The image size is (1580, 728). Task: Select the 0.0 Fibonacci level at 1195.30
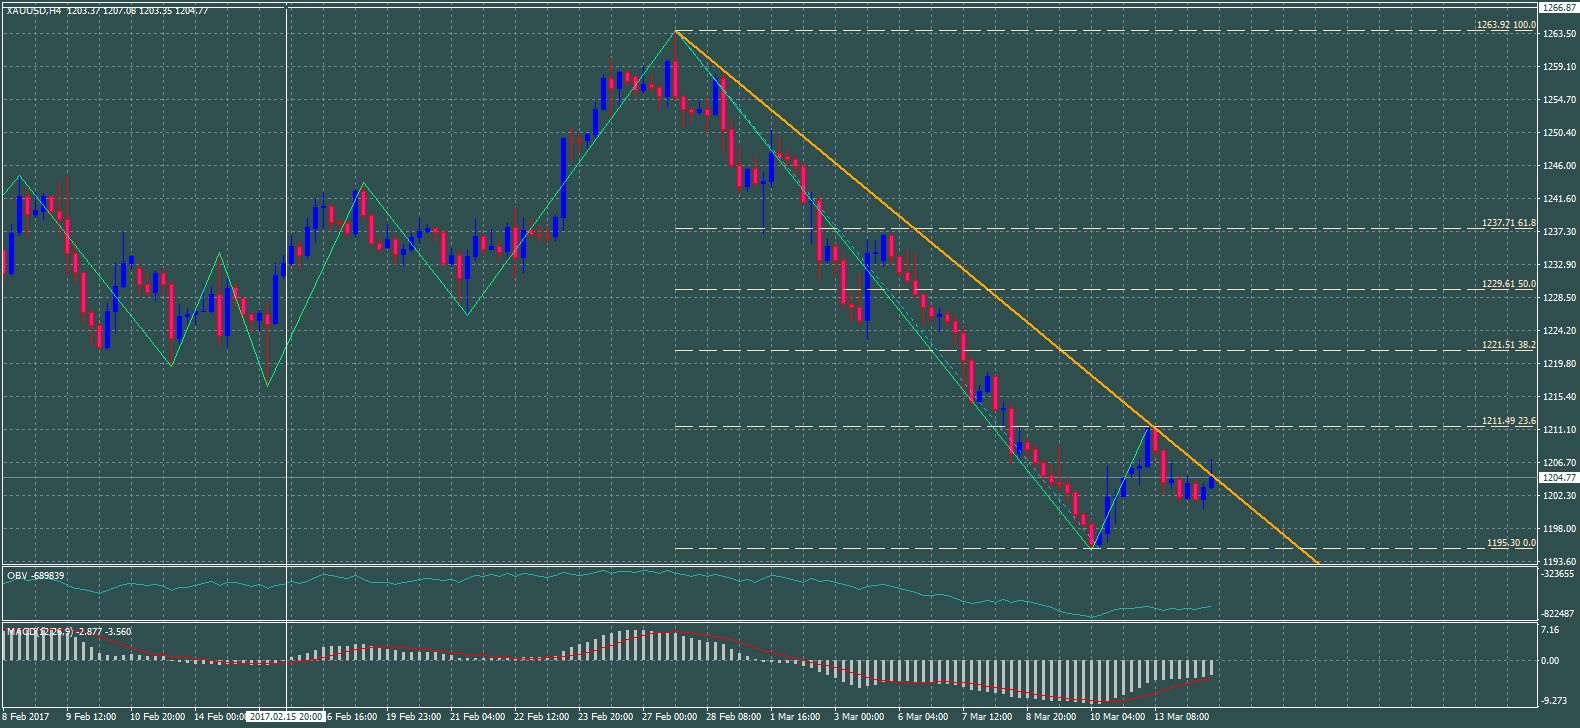(x=1510, y=543)
